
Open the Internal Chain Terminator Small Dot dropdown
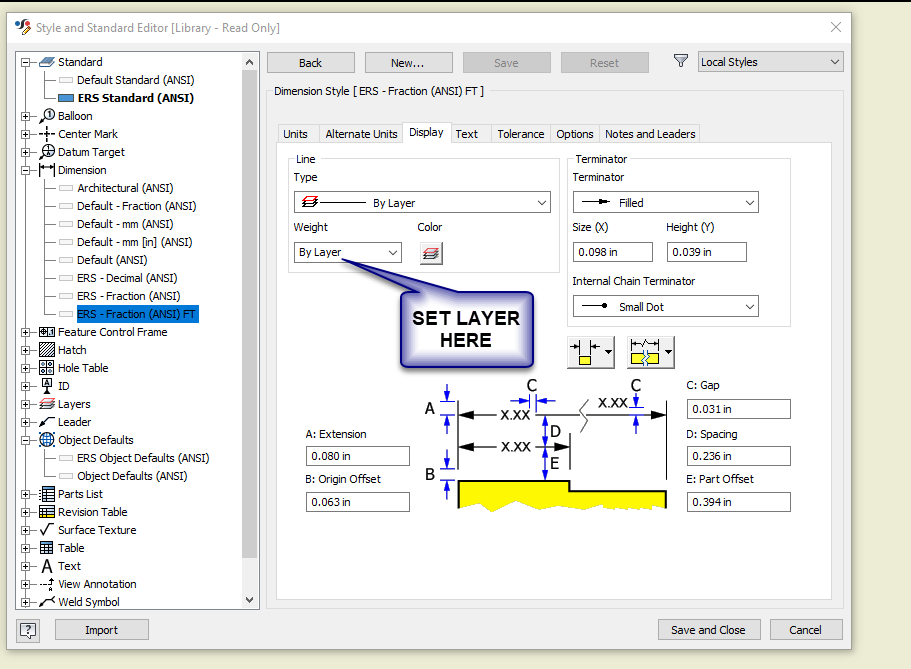[666, 306]
